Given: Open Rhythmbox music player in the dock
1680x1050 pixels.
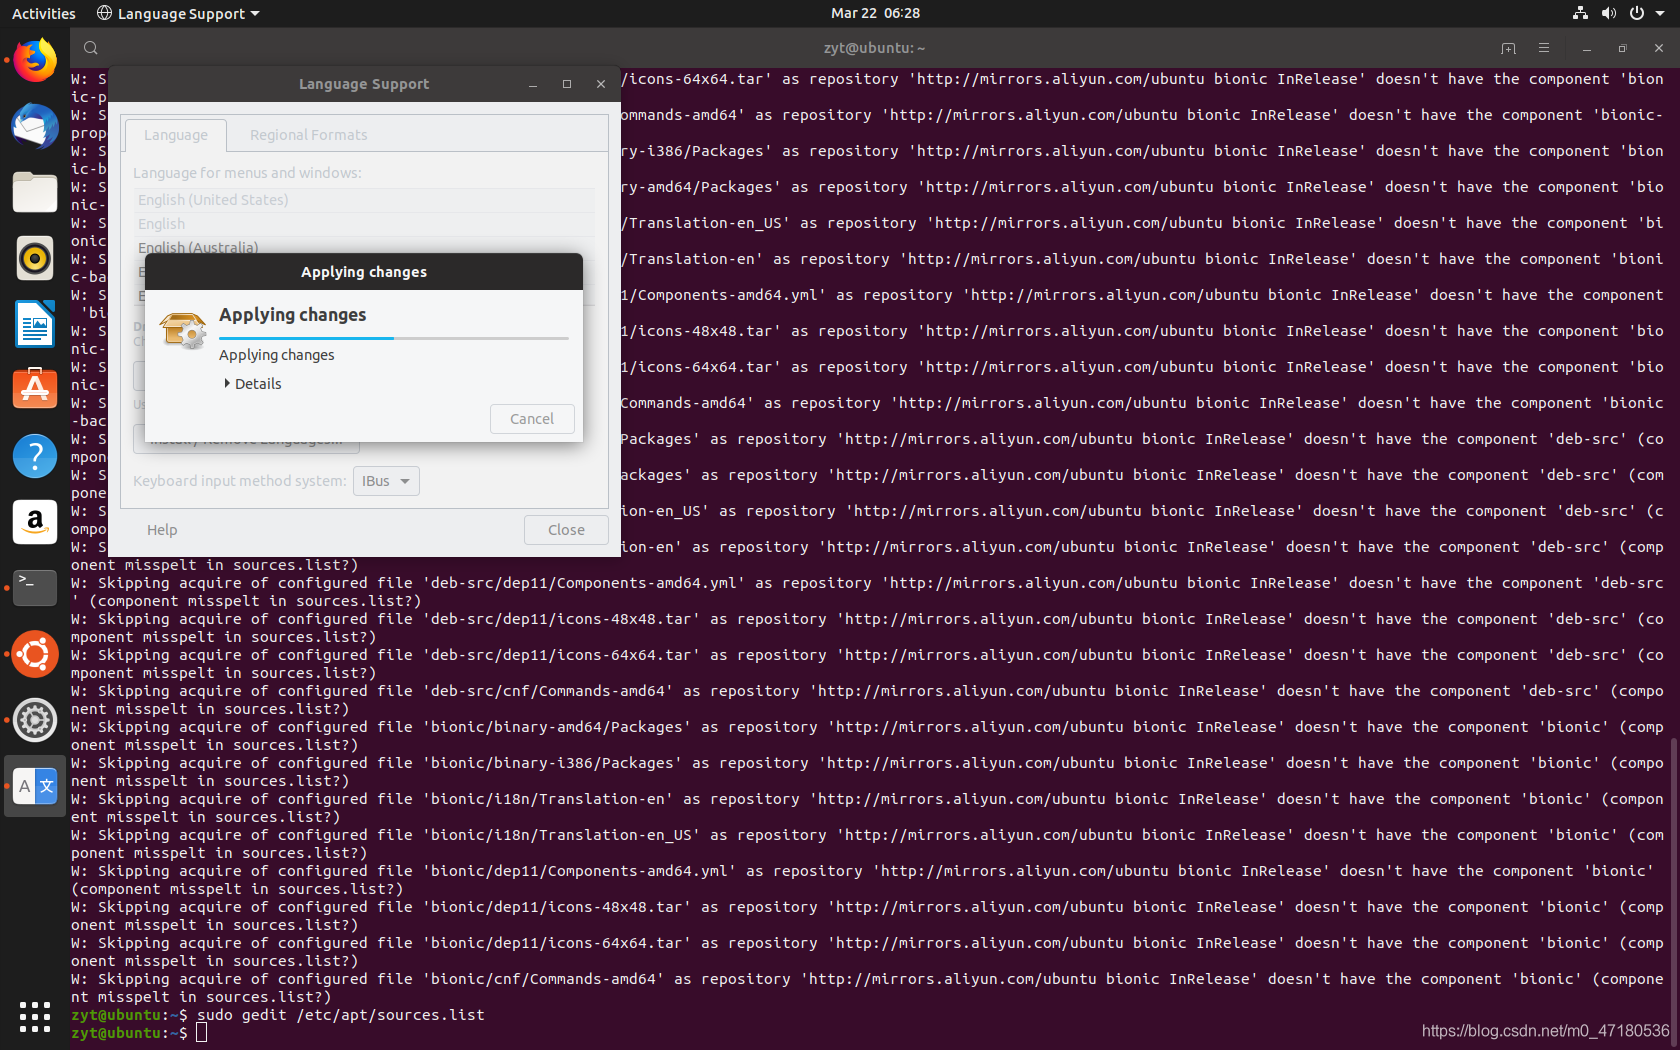Looking at the screenshot, I should 35,258.
